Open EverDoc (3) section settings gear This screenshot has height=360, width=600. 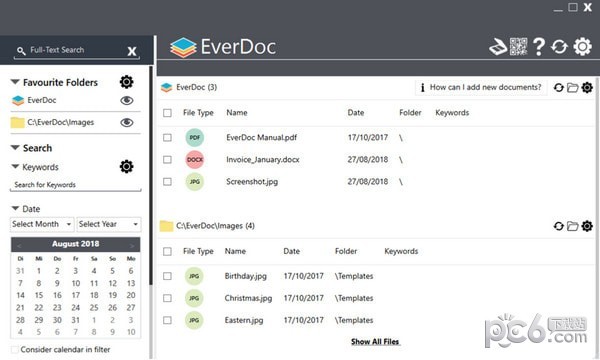(587, 88)
